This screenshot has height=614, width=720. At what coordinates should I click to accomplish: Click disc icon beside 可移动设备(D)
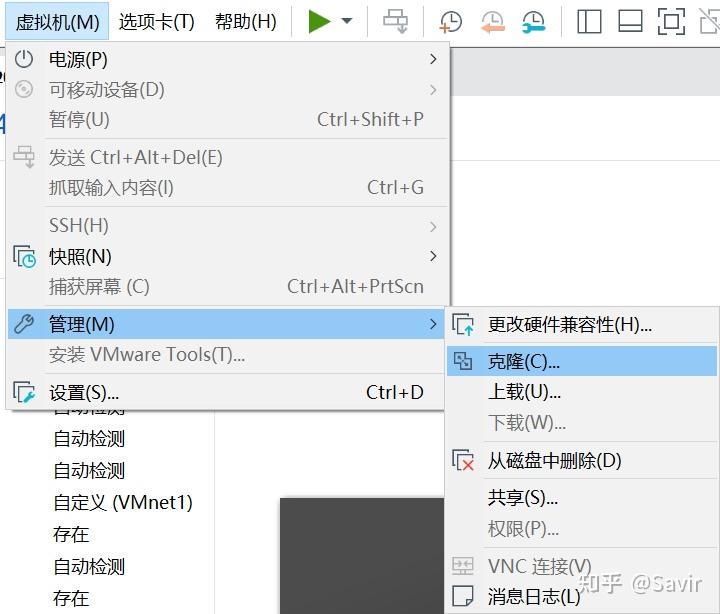24,89
